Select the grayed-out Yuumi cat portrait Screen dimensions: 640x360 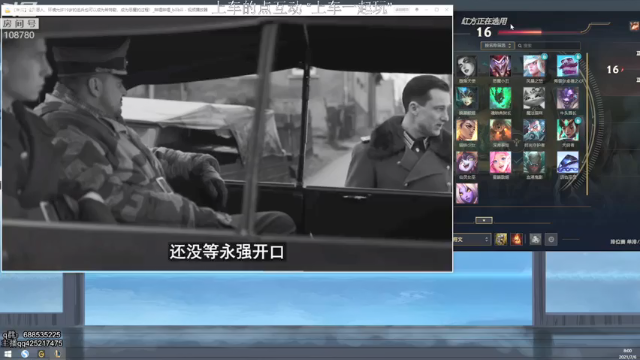point(534,98)
